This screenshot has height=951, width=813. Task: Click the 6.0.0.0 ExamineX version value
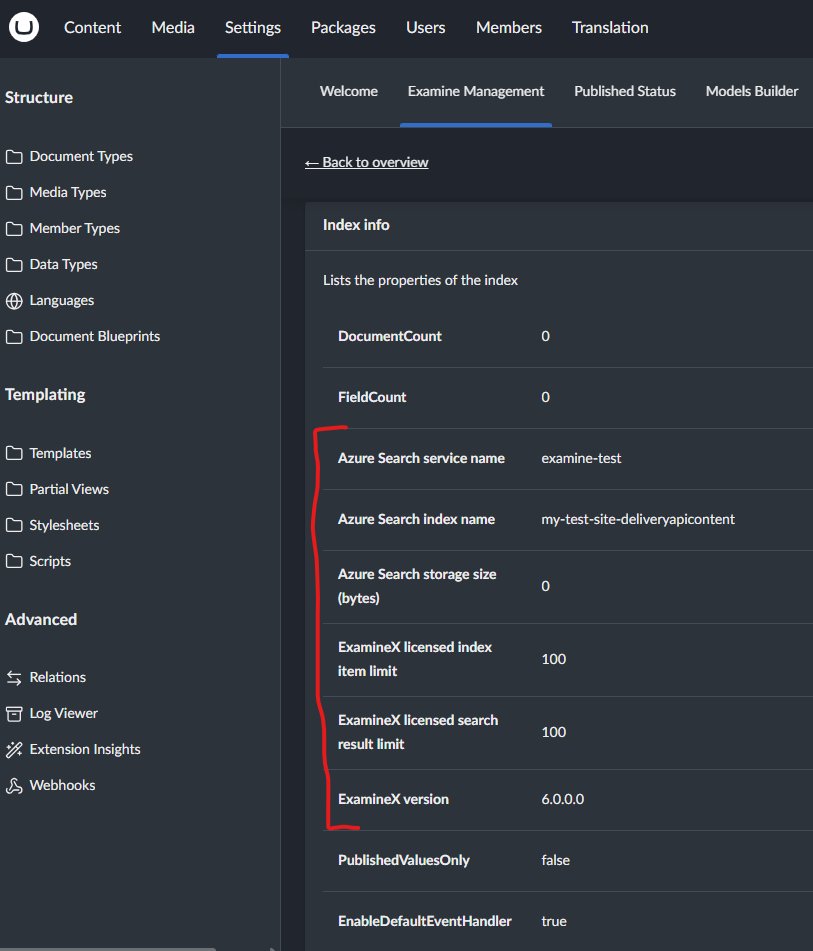562,799
